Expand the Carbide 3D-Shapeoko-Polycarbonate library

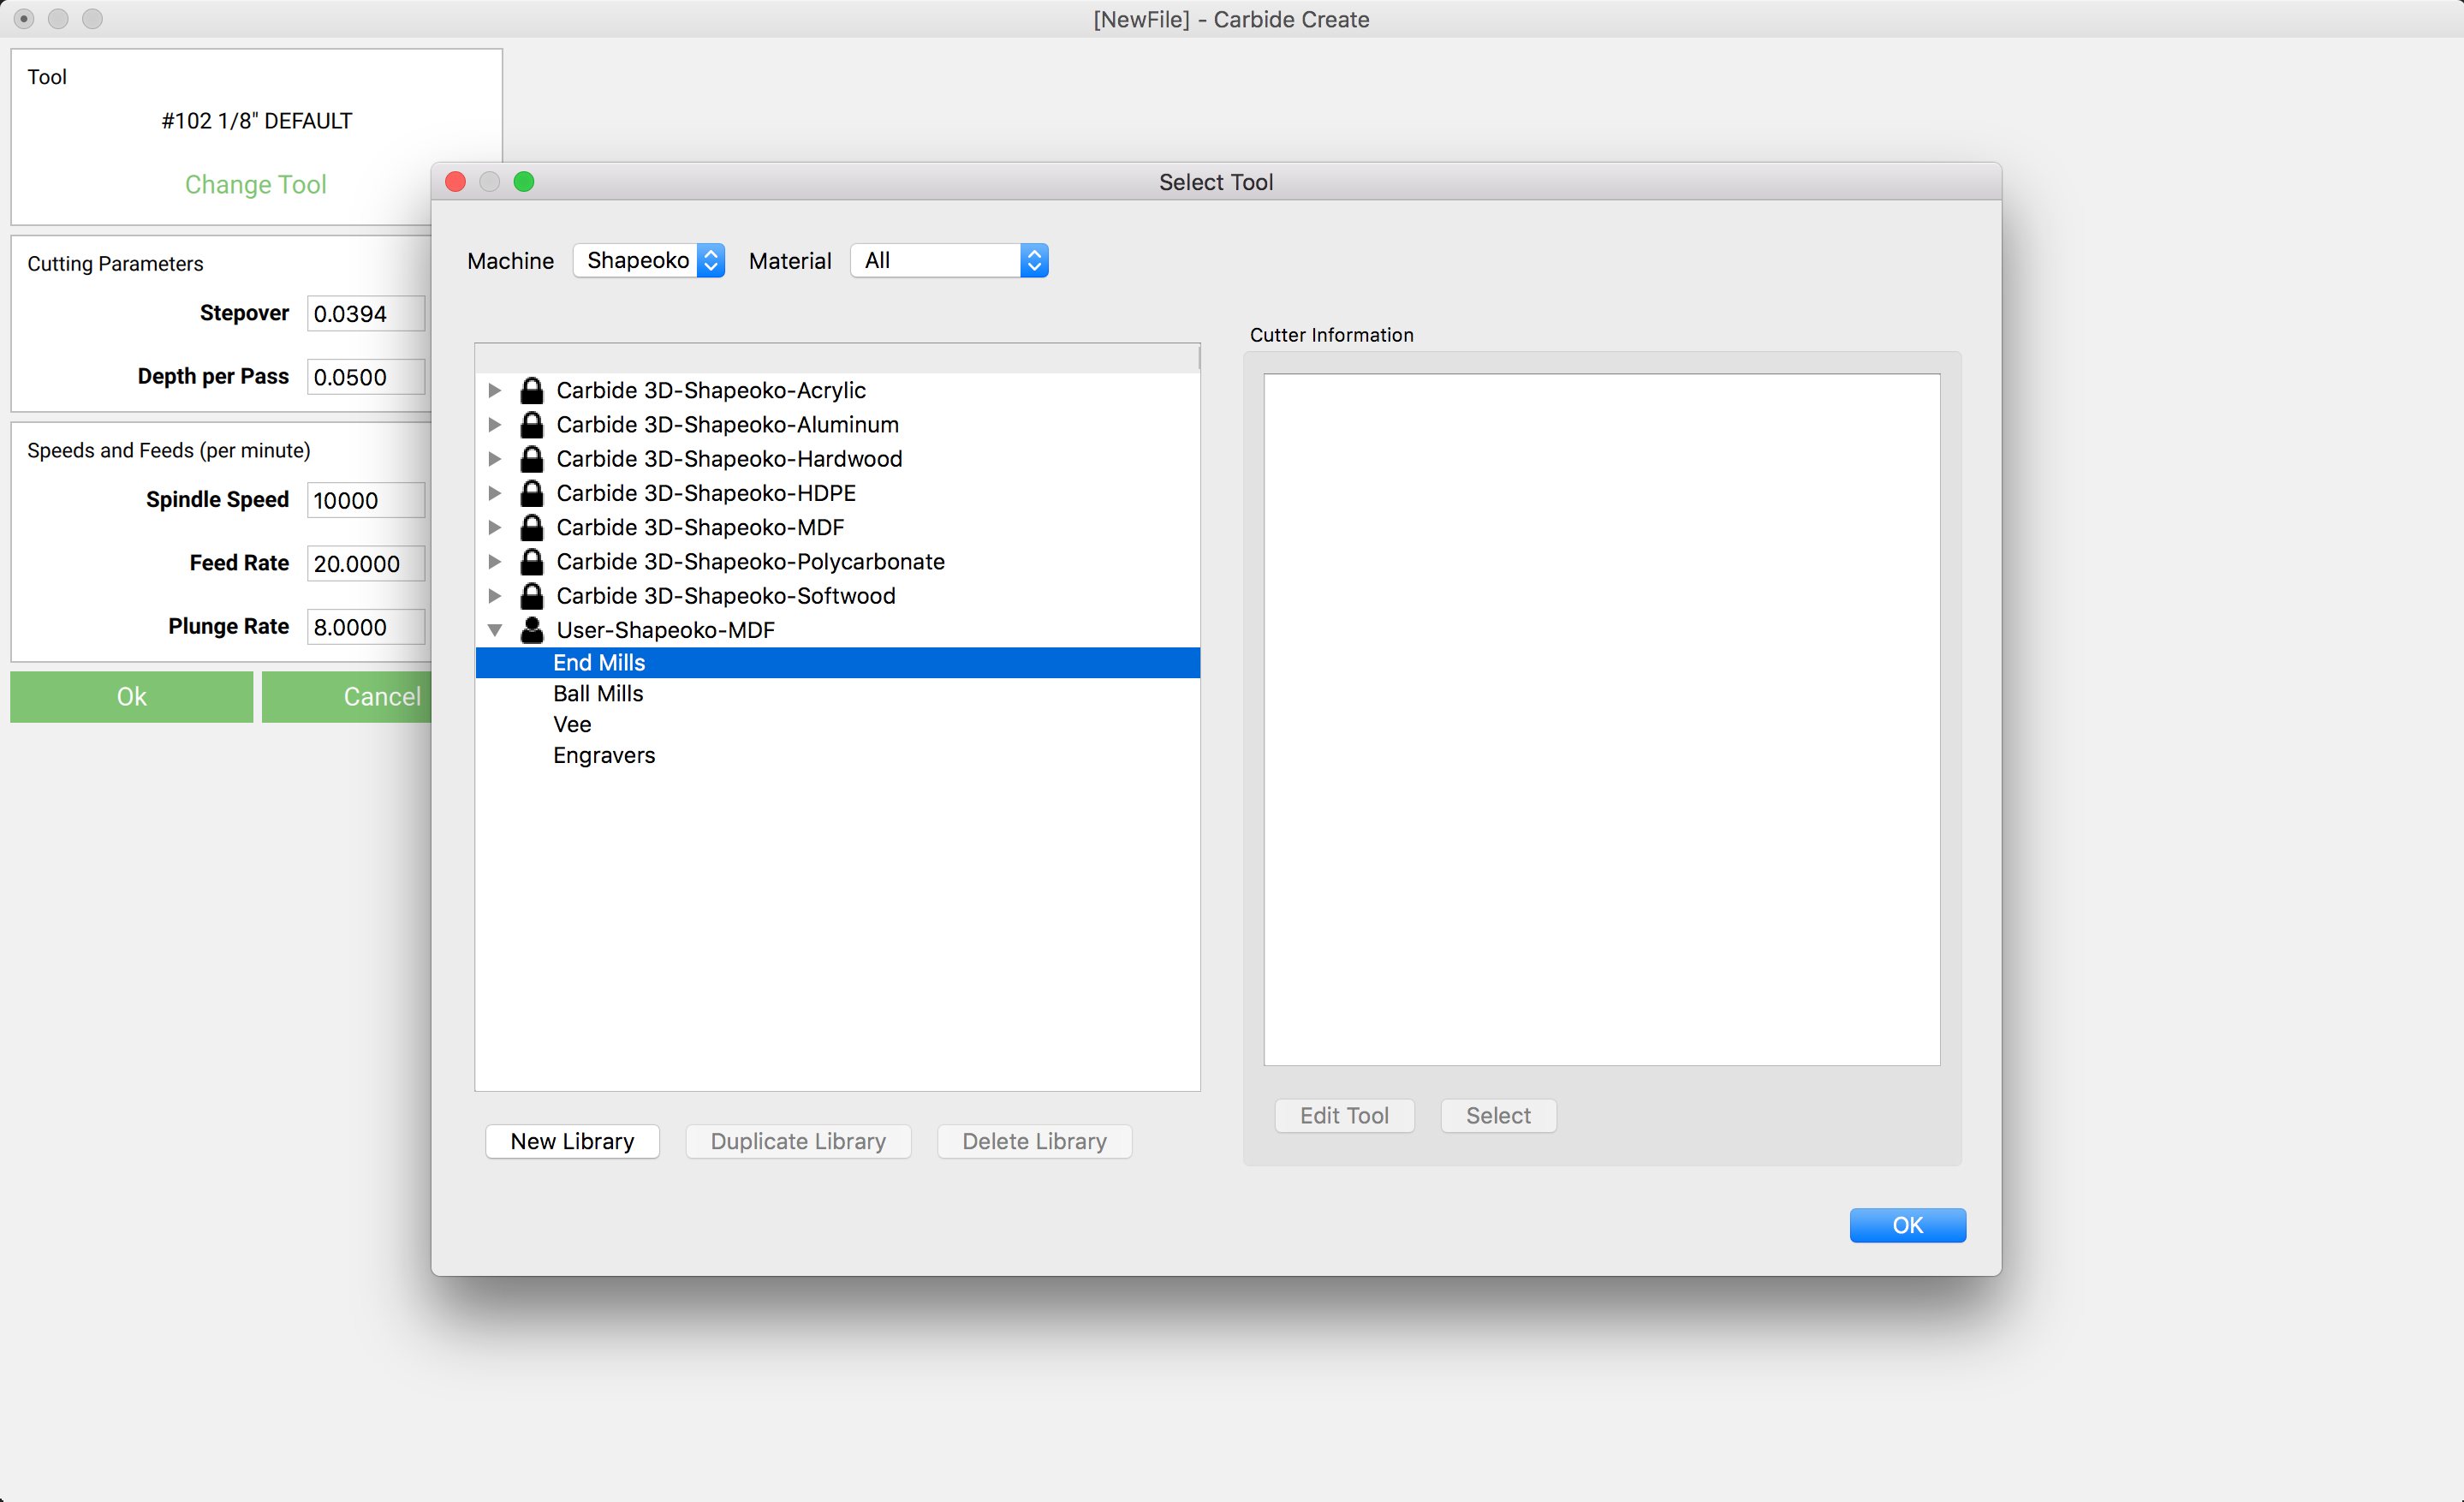point(494,561)
